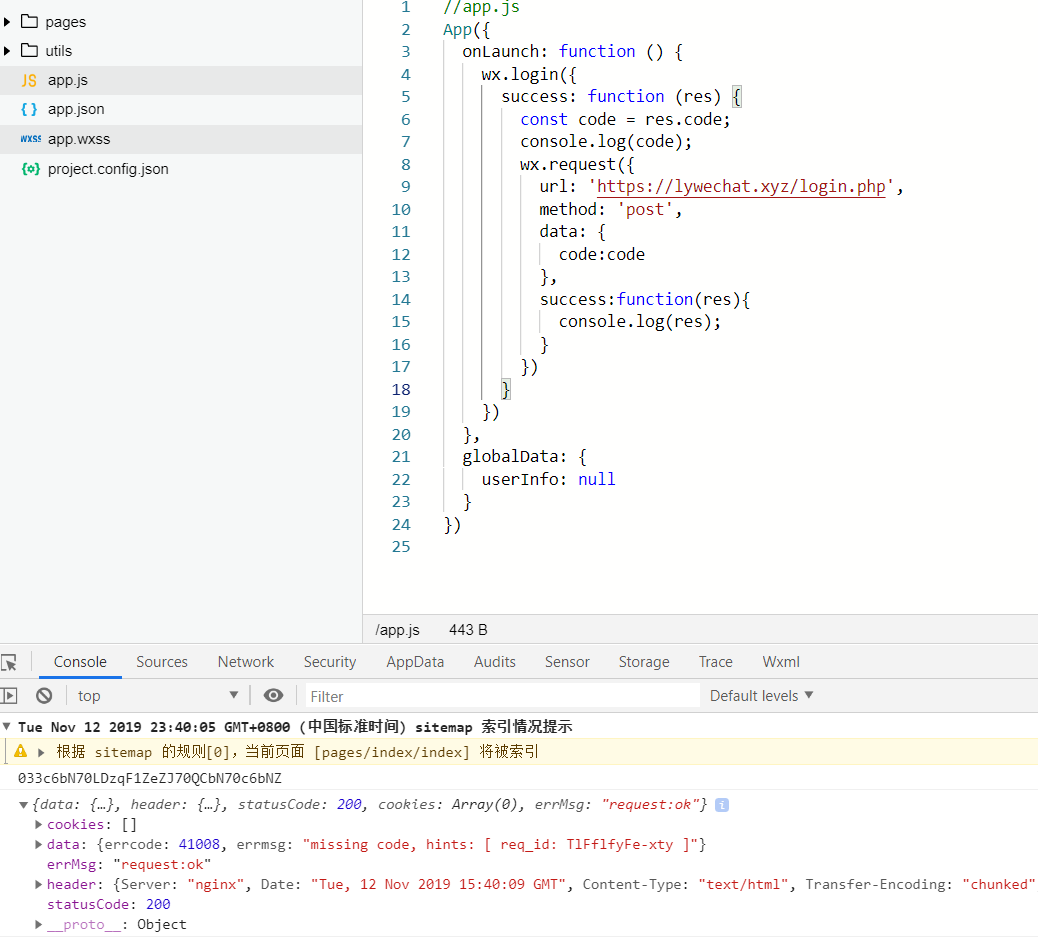Select the WXSS icon of app.wxss
The width and height of the screenshot is (1038, 939).
click(30, 139)
